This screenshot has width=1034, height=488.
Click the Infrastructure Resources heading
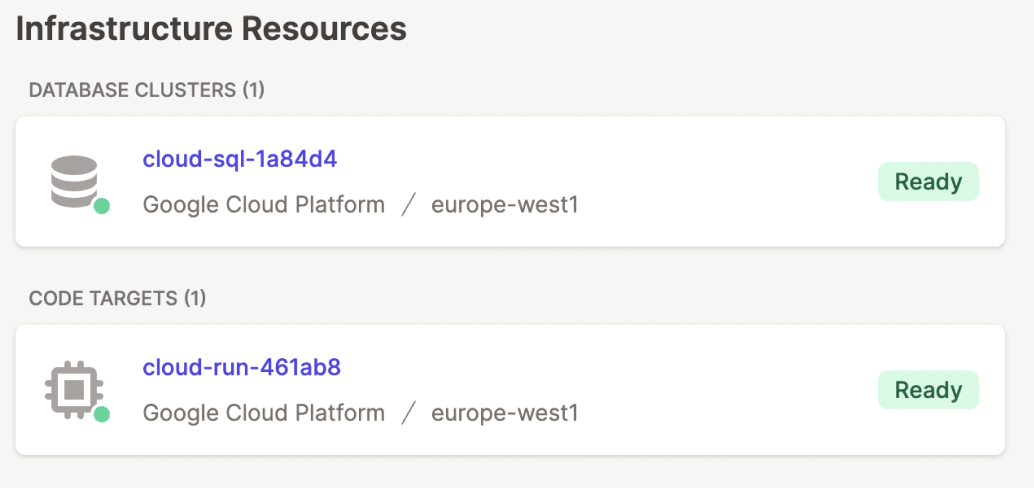coord(211,30)
